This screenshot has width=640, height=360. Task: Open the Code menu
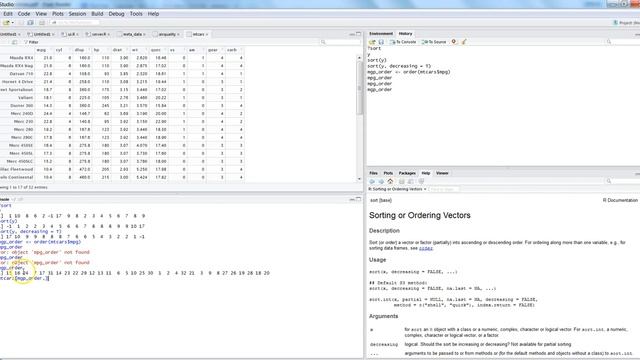[24, 14]
